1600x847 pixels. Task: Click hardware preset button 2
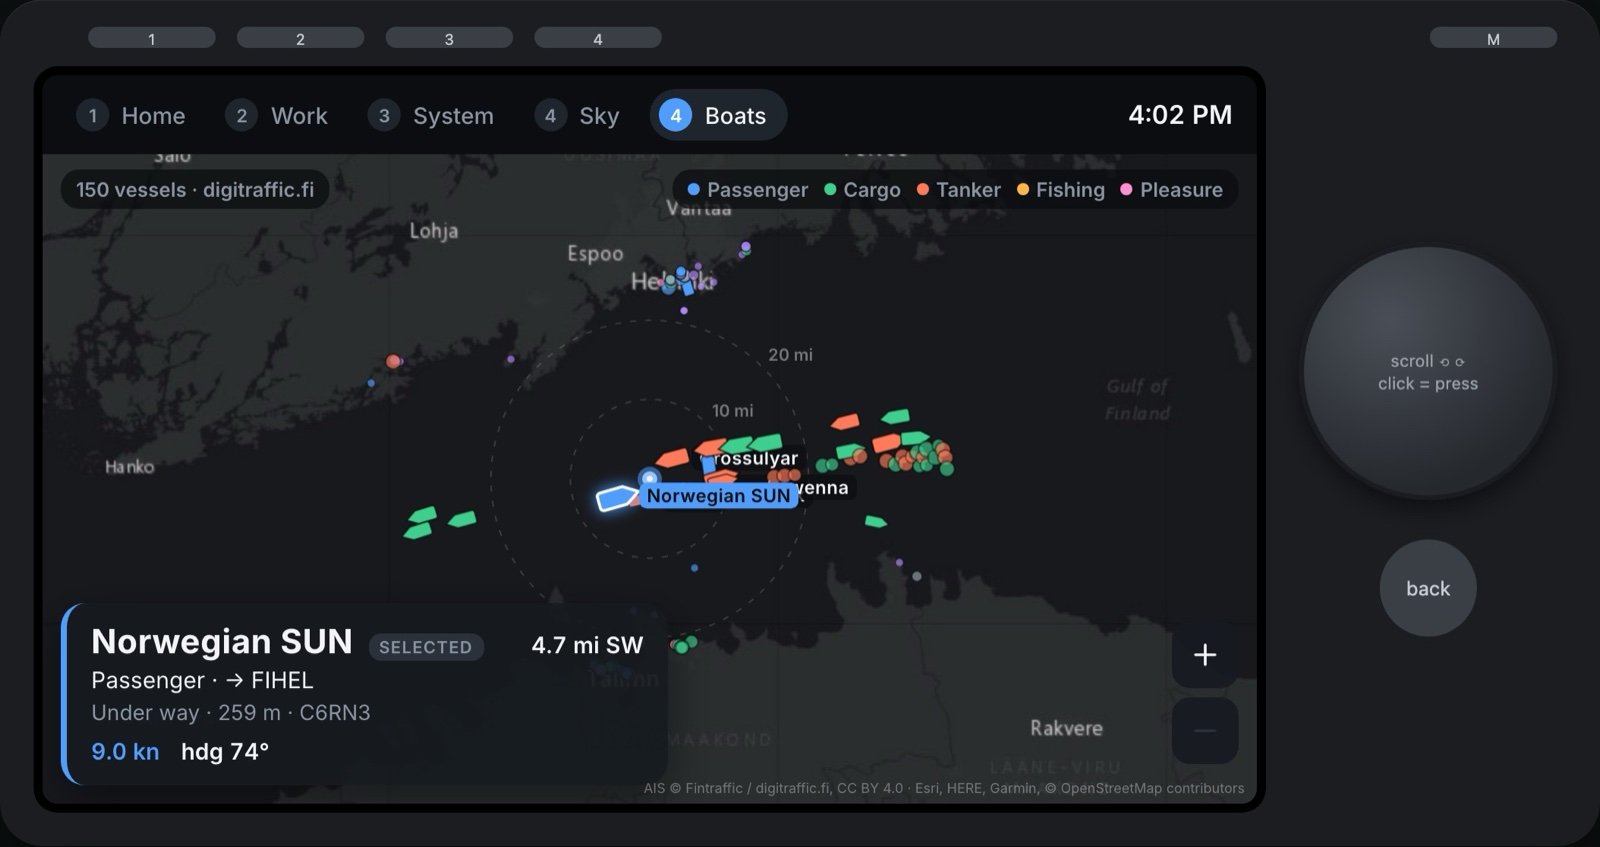[300, 38]
